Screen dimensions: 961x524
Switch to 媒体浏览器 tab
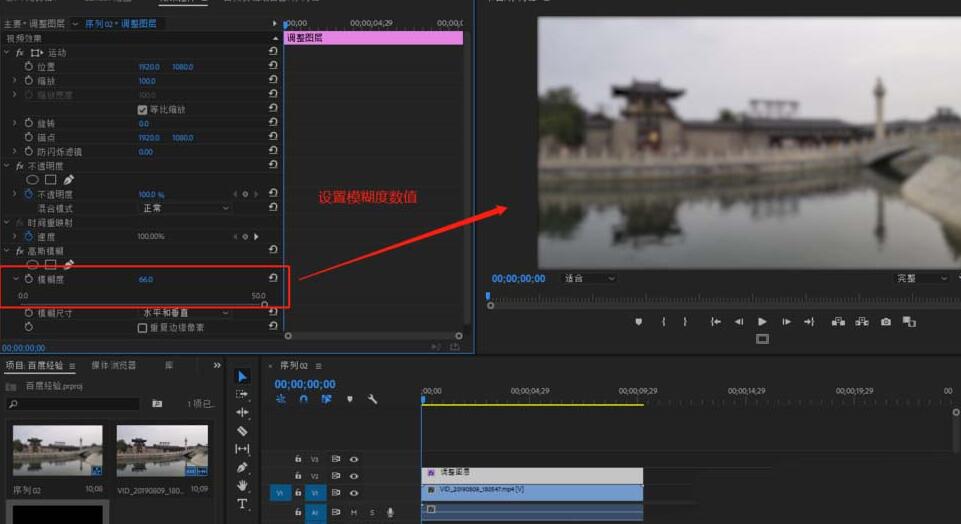click(x=113, y=365)
